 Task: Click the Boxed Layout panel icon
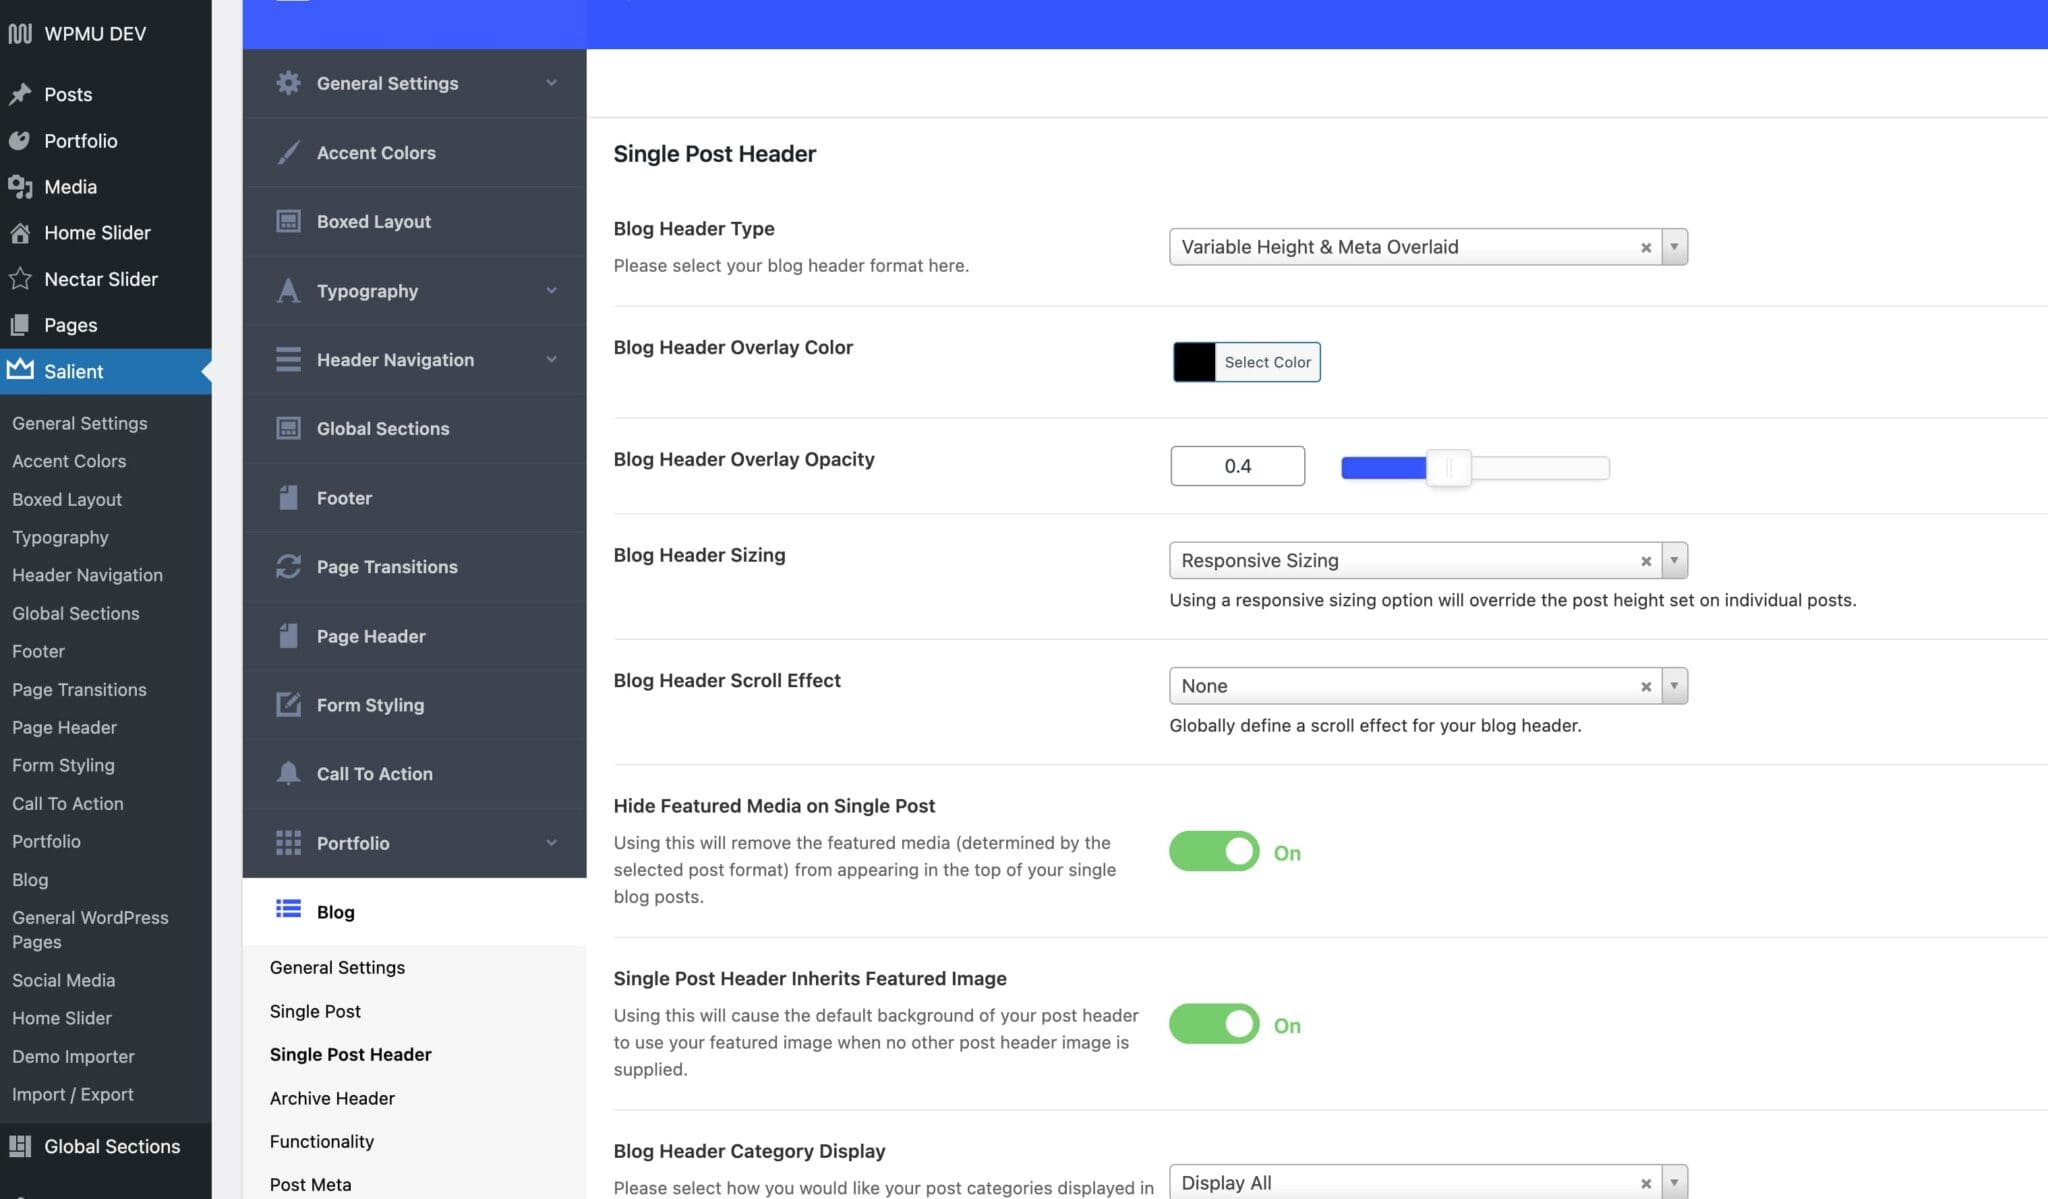288,221
